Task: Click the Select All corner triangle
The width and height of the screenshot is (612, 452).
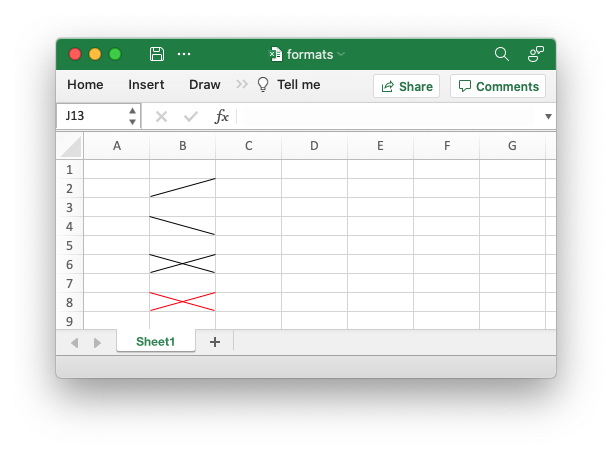Action: (70, 146)
